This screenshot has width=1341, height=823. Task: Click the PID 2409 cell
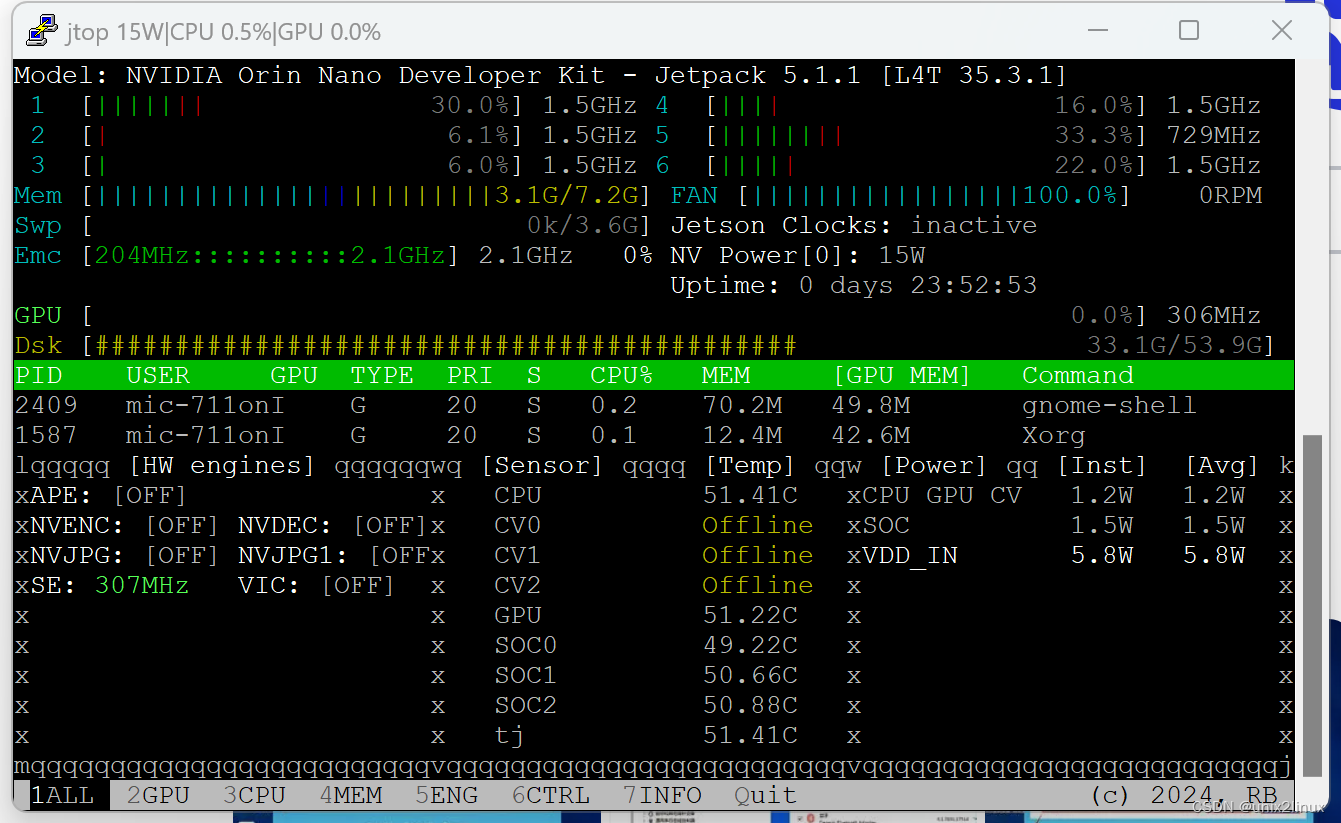[46, 405]
